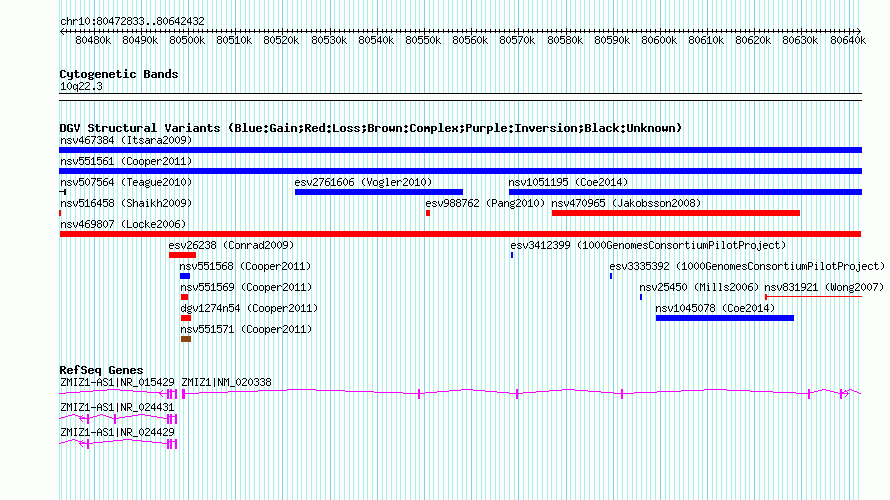890x500 pixels.
Task: Select the nsv1051195 (Coe2014) gain bar
Action: (685, 192)
